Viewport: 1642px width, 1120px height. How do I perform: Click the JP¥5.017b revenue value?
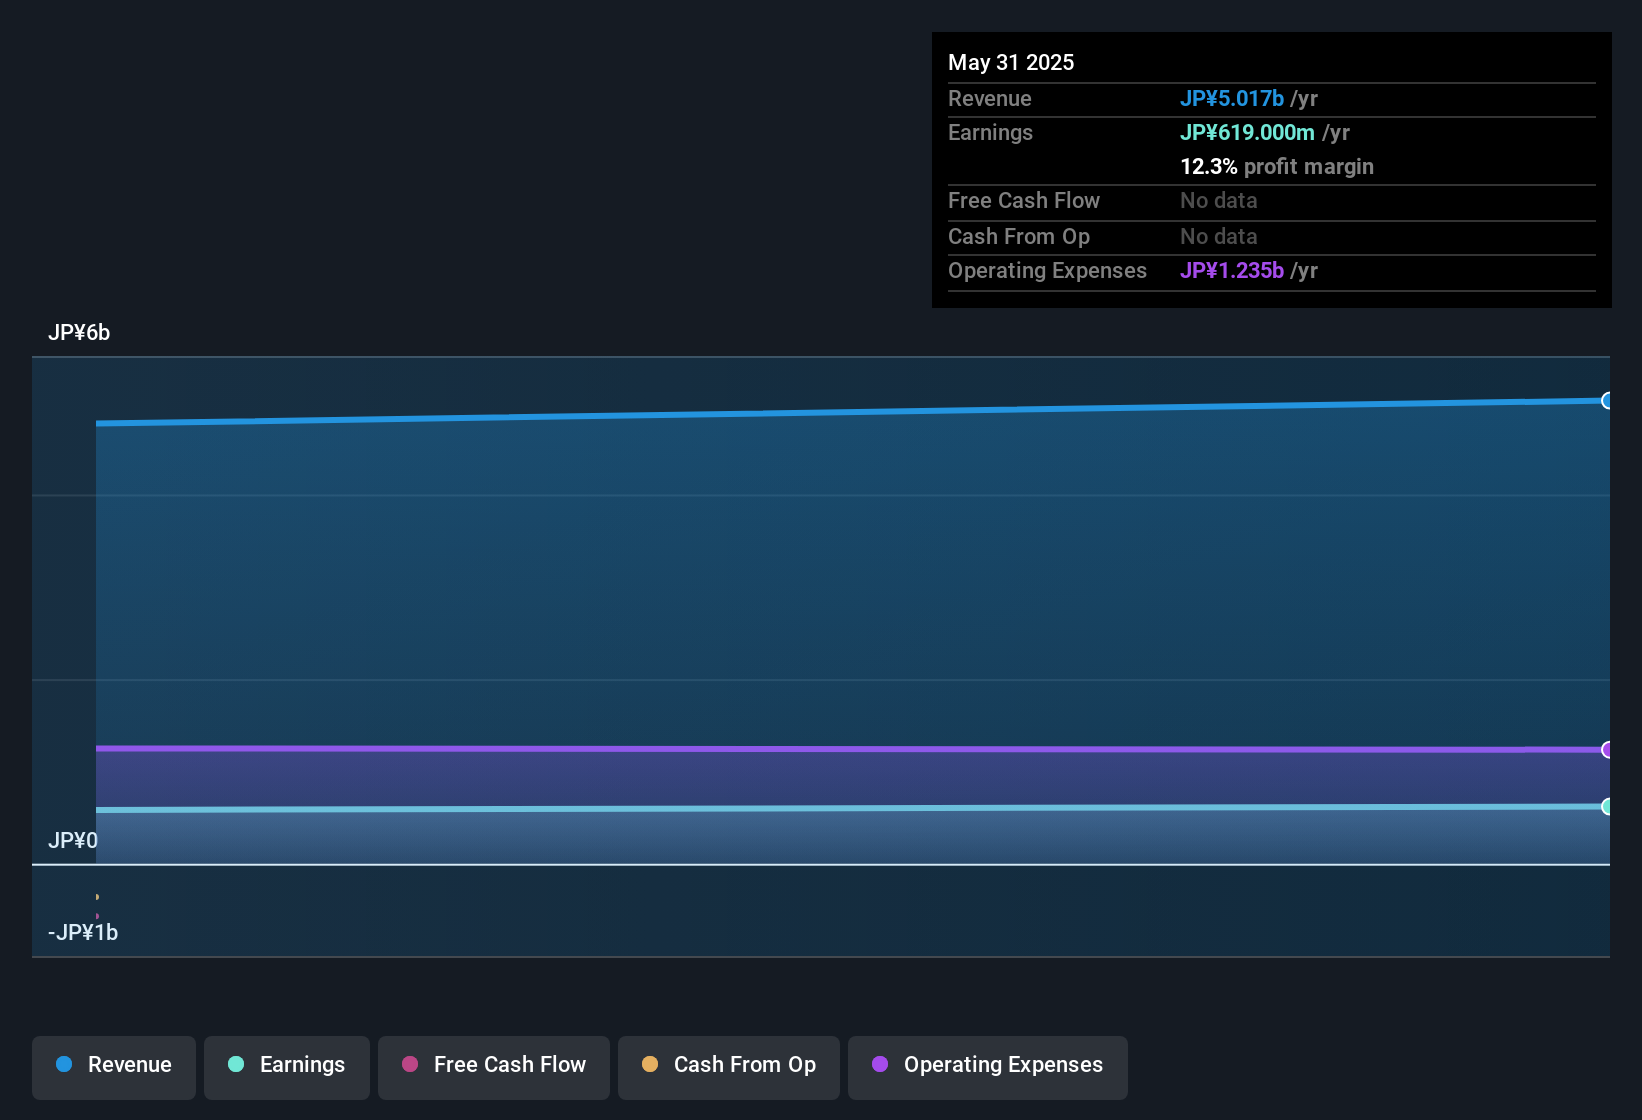[1232, 98]
